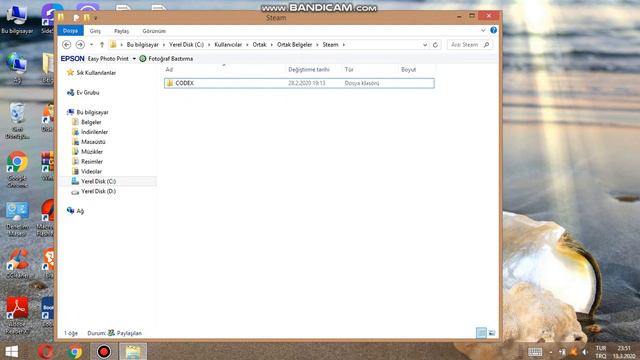Click the Properties quick access toolbar icon

tap(76, 18)
